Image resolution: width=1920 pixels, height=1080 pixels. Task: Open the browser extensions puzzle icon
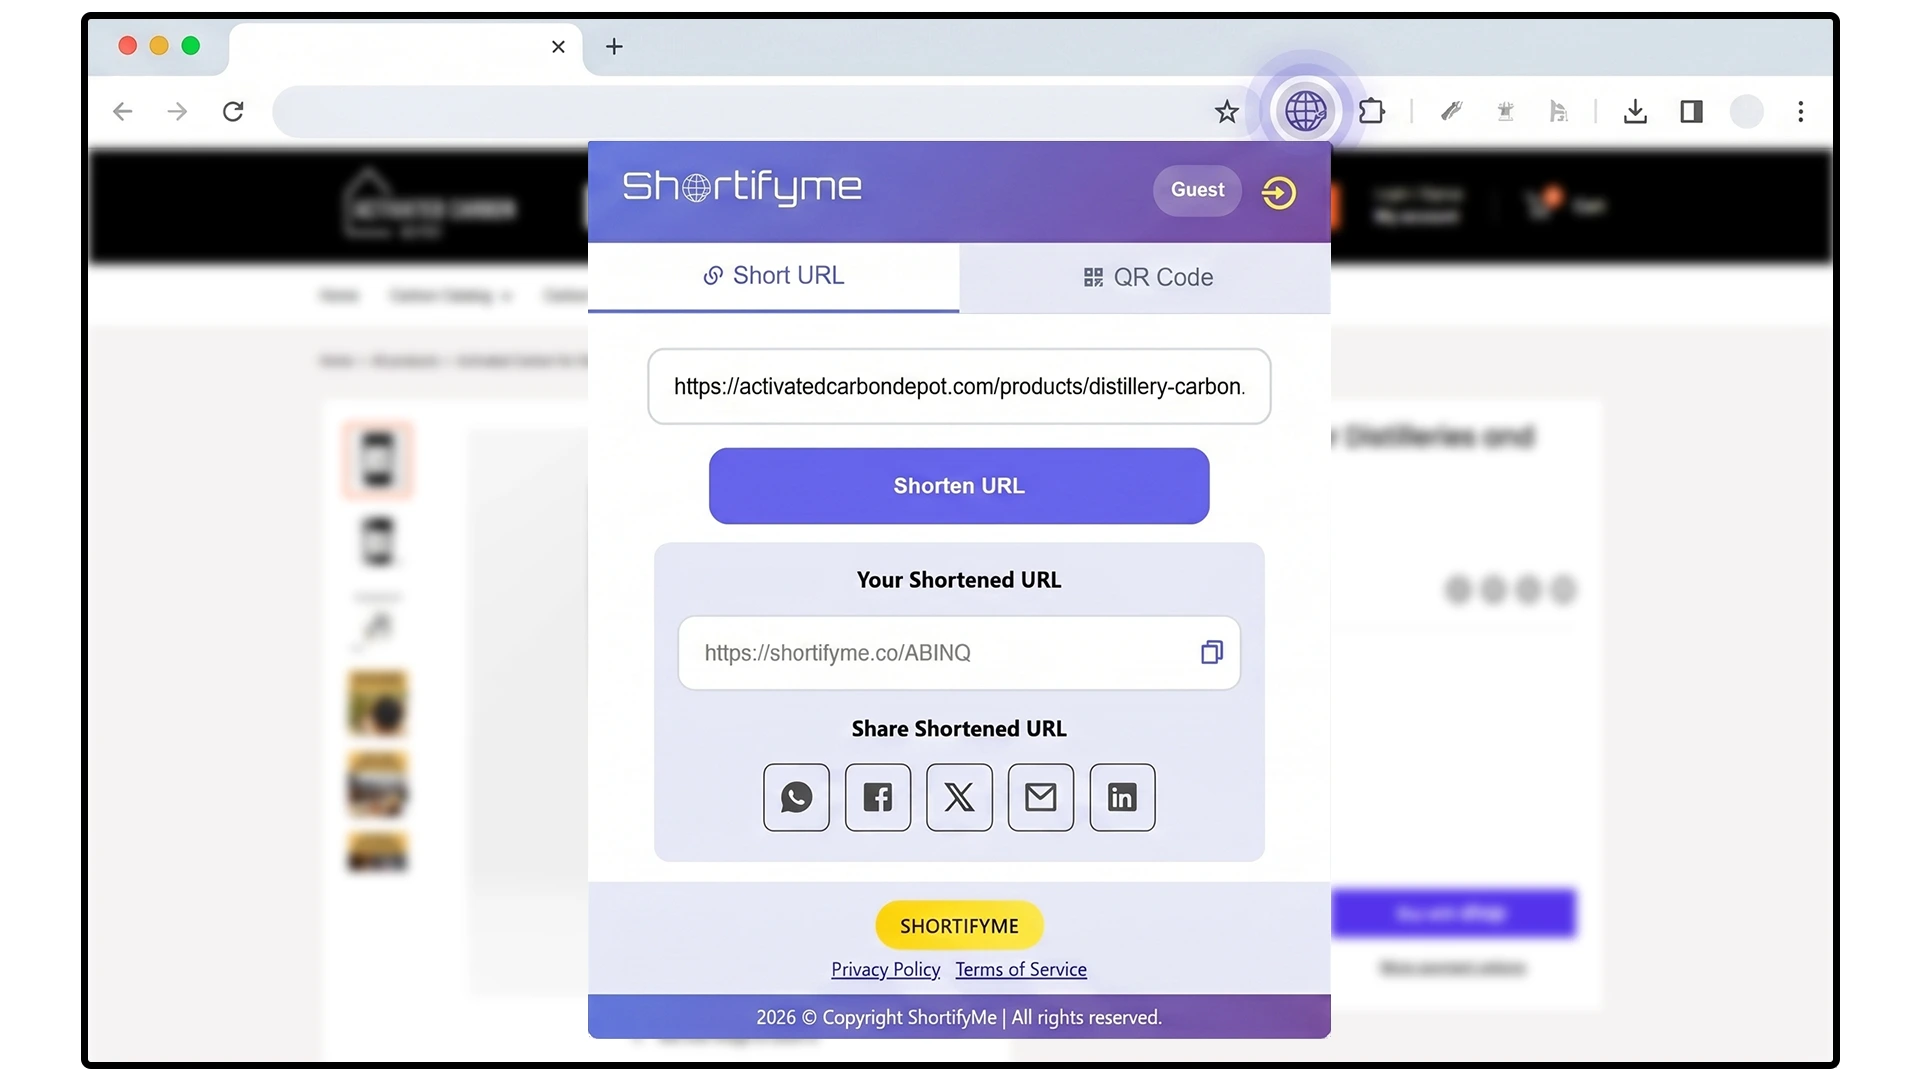1372,111
